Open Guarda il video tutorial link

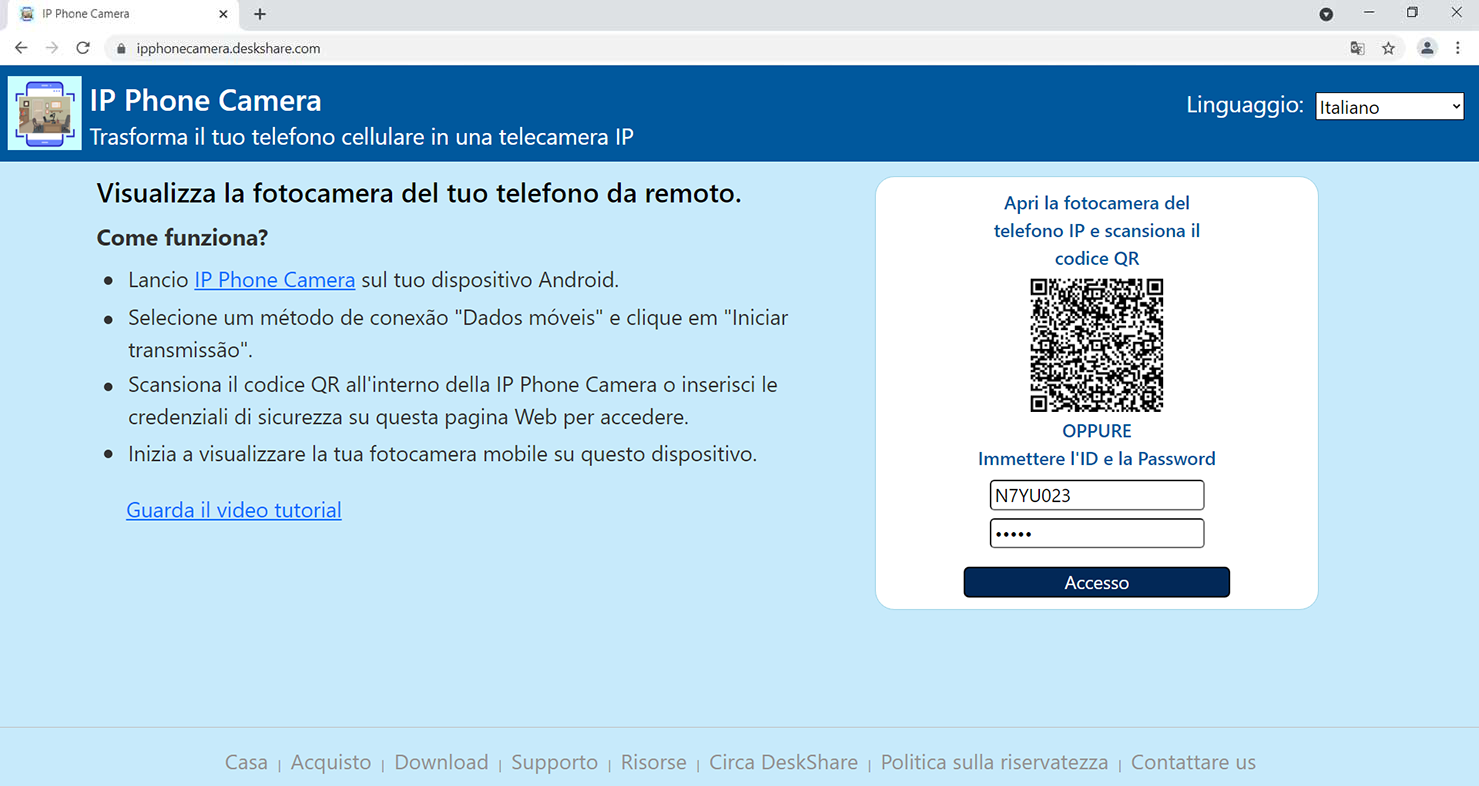point(234,510)
